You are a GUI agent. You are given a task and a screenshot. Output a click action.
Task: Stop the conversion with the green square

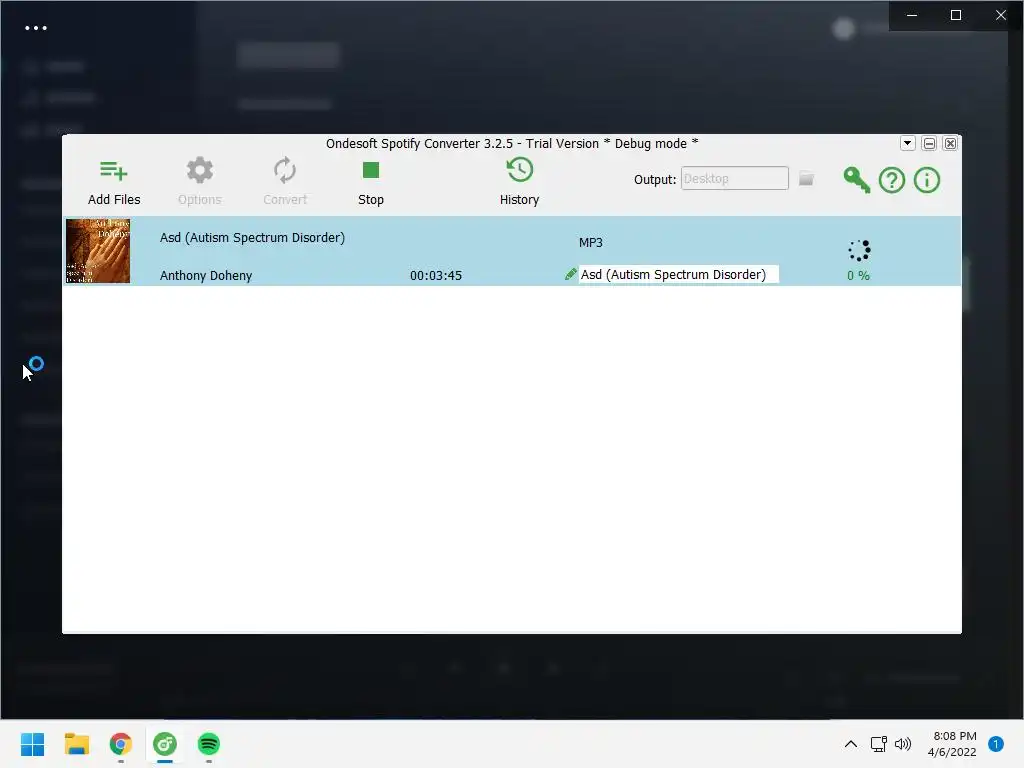pyautogui.click(x=371, y=170)
